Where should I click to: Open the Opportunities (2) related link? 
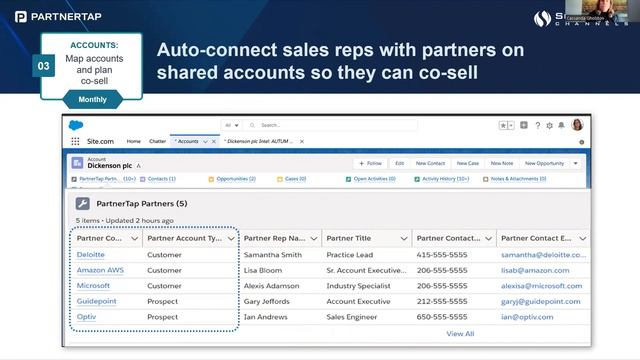click(236, 179)
